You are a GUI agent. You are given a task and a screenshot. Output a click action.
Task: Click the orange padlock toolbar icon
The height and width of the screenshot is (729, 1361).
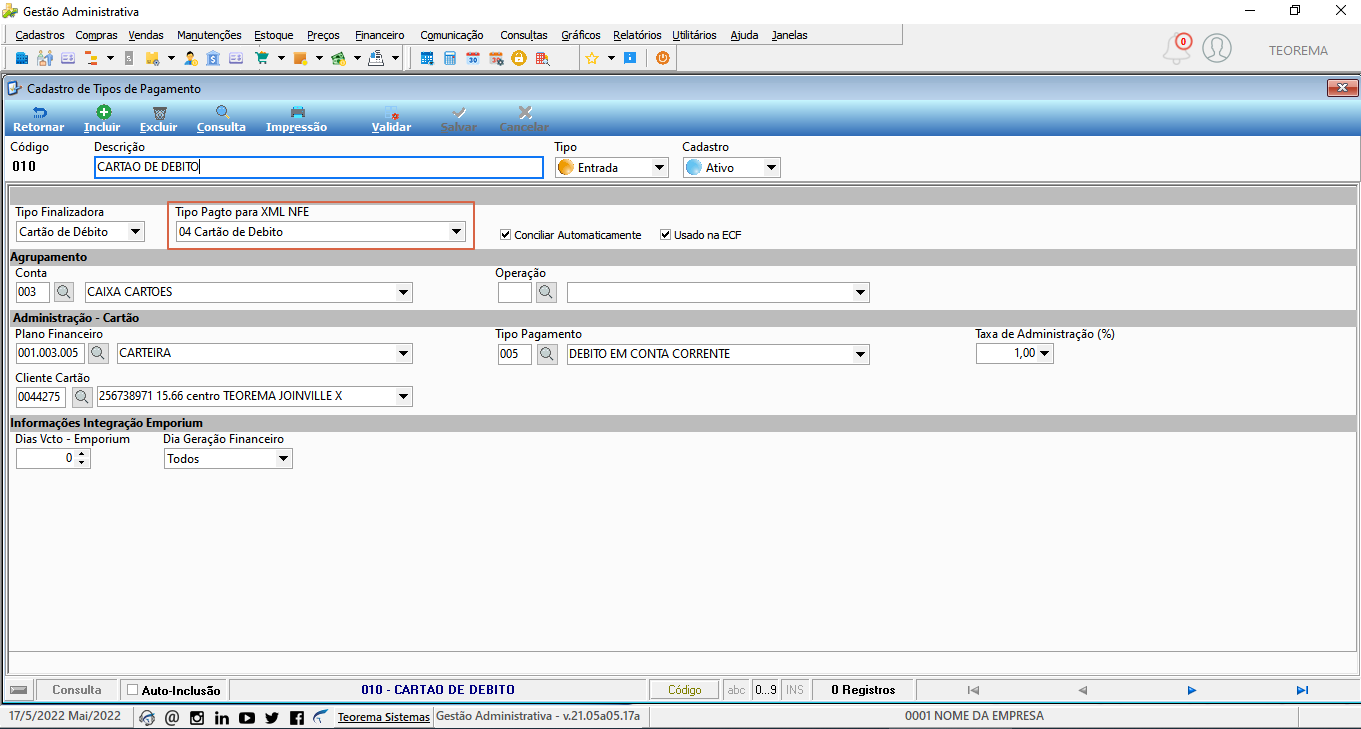point(519,58)
